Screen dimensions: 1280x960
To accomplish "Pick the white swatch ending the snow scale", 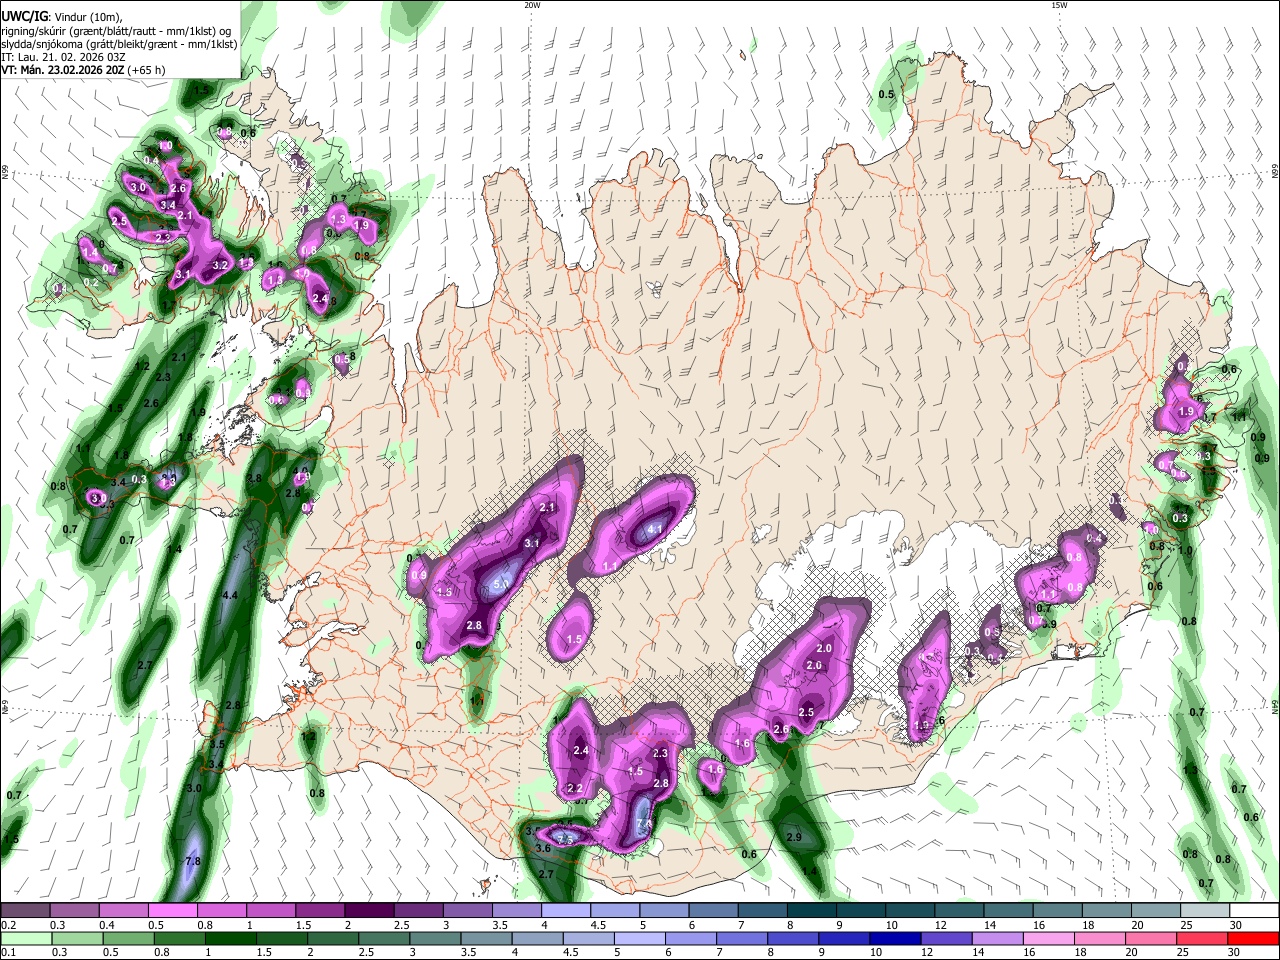I will click(x=1253, y=910).
